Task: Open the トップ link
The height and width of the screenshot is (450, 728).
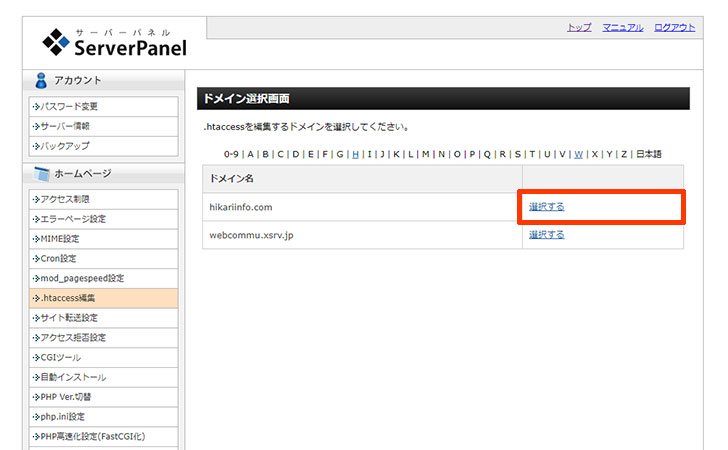Action: (x=579, y=27)
